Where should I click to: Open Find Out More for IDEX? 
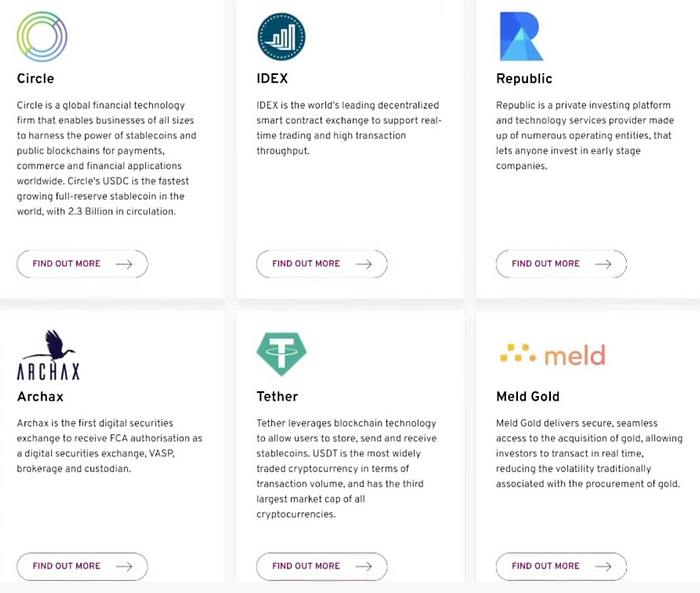point(322,264)
